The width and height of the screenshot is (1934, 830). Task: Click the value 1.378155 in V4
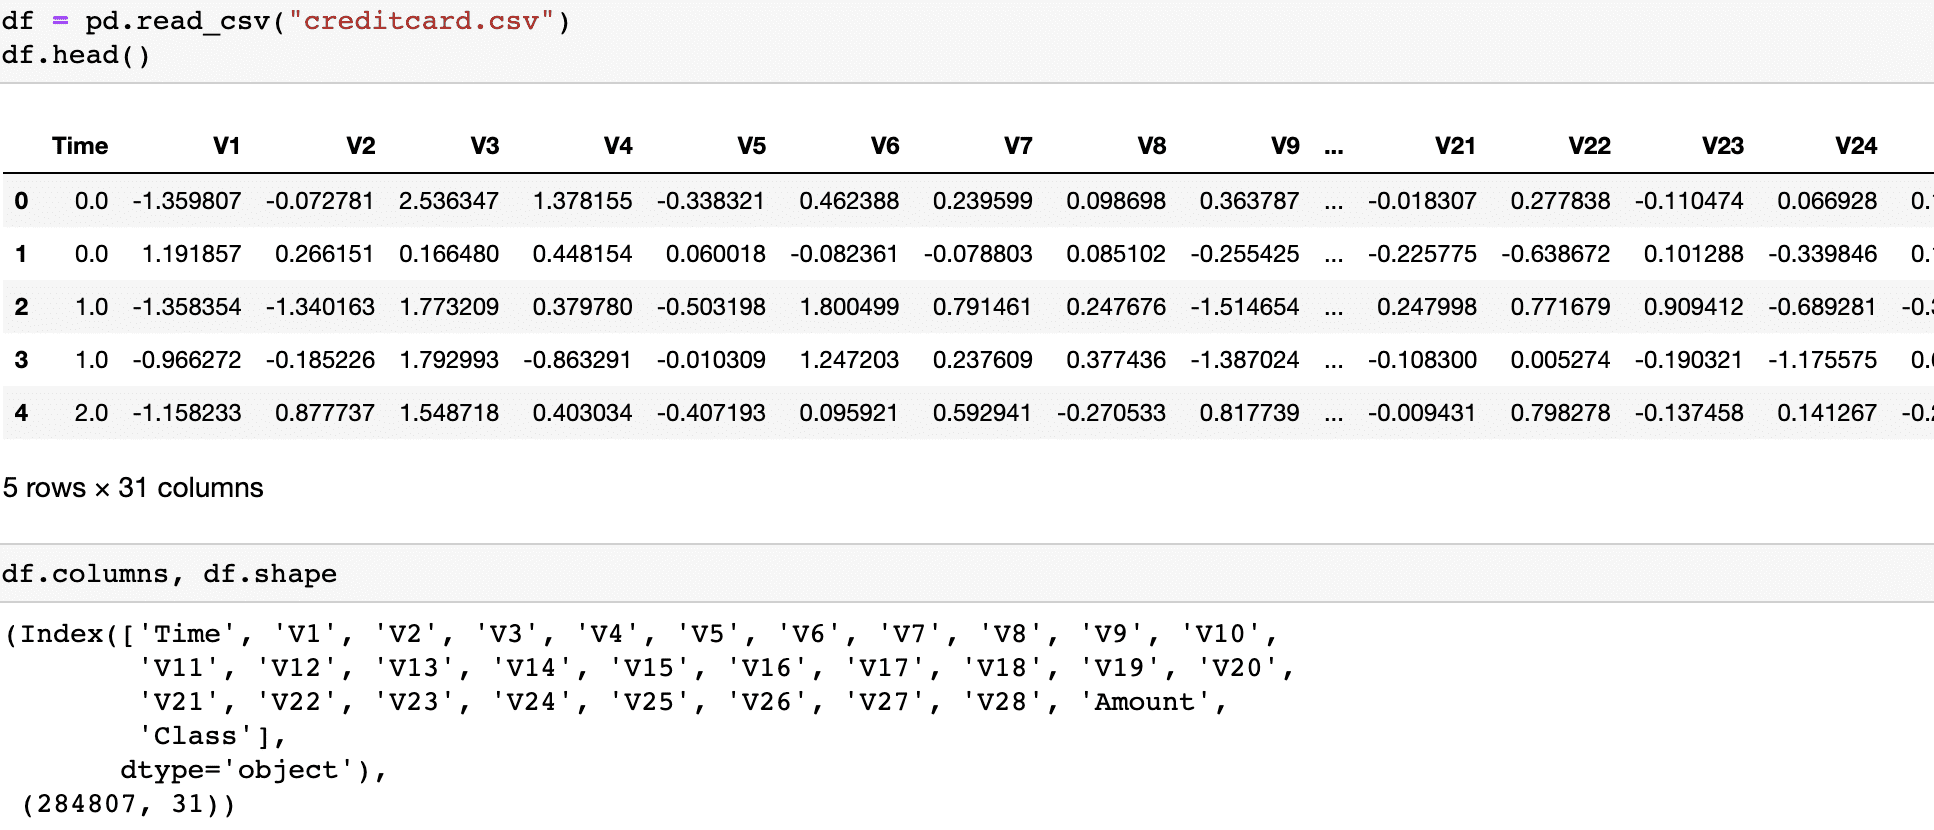(583, 201)
